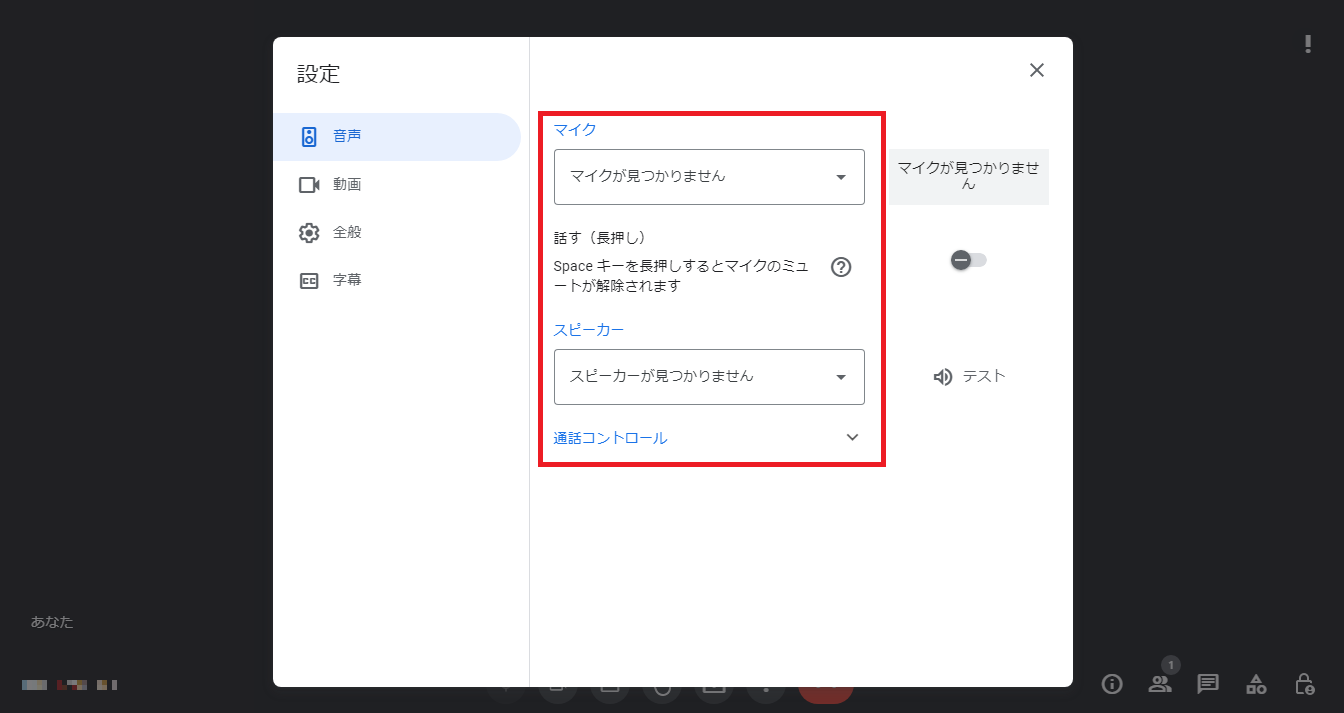1344x713 pixels.
Task: Toggle the 話す(長押し) push-to-talk switch
Action: (968, 260)
